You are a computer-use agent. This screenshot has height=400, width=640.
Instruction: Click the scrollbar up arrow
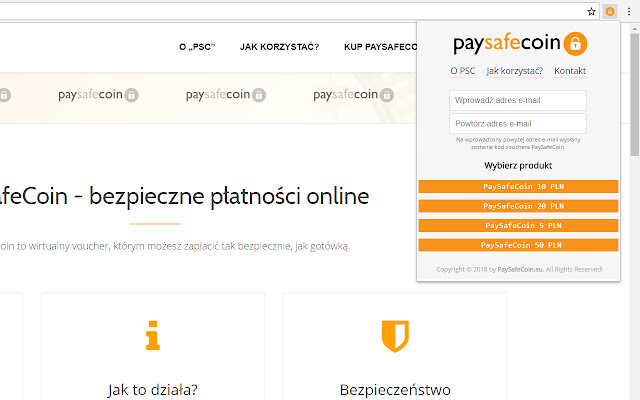pos(635,29)
